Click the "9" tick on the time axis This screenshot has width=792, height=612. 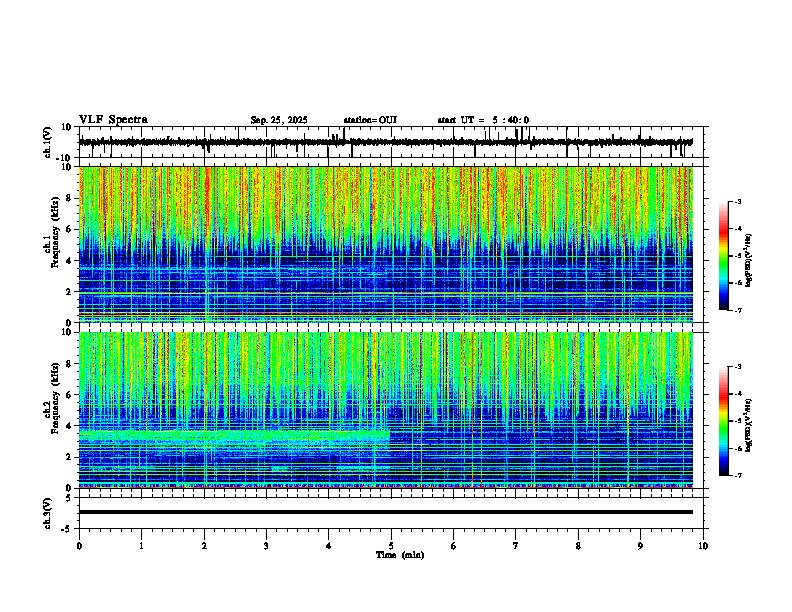click(640, 546)
